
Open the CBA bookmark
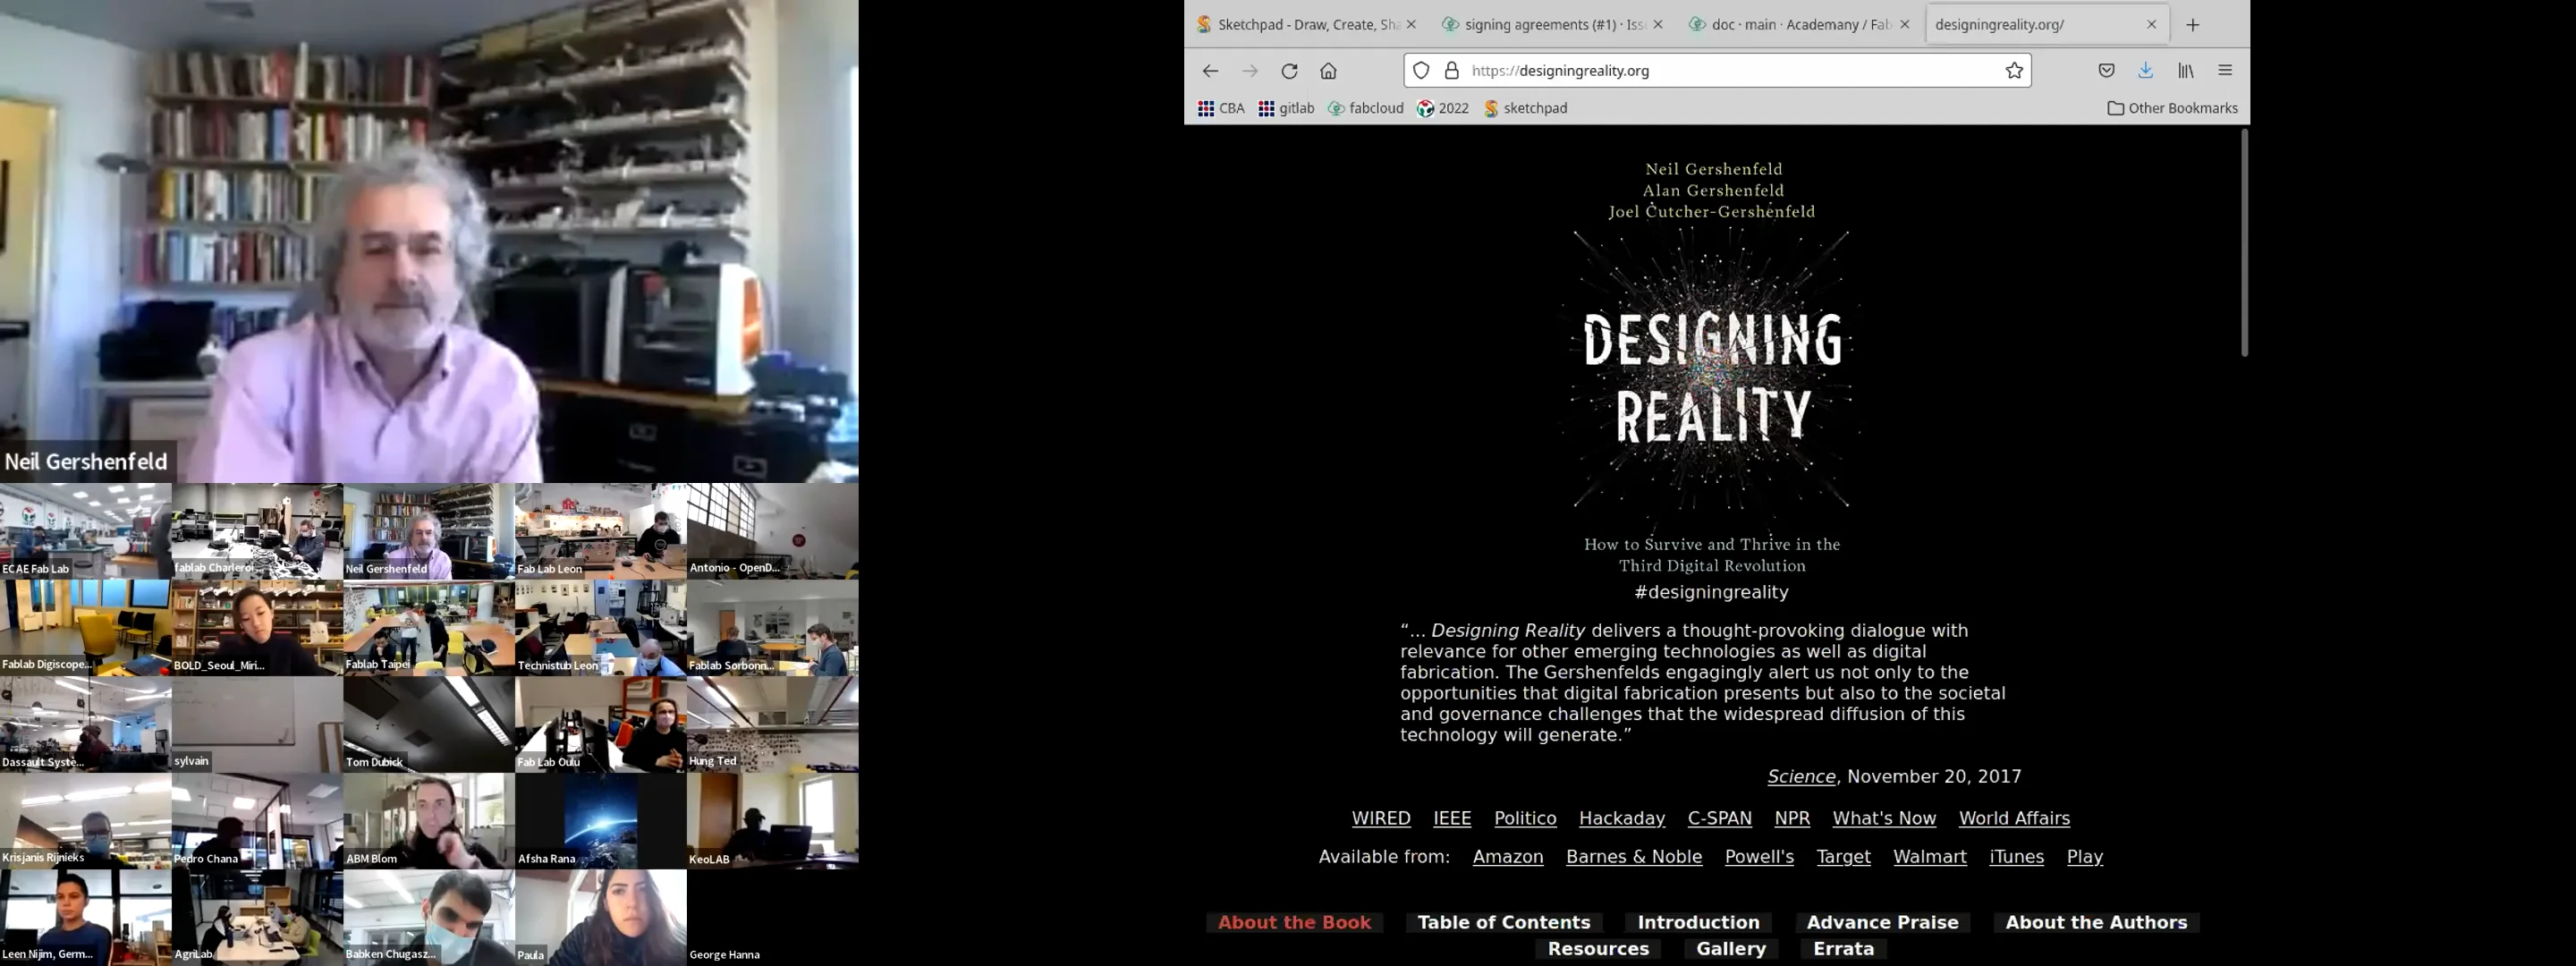click(1221, 108)
